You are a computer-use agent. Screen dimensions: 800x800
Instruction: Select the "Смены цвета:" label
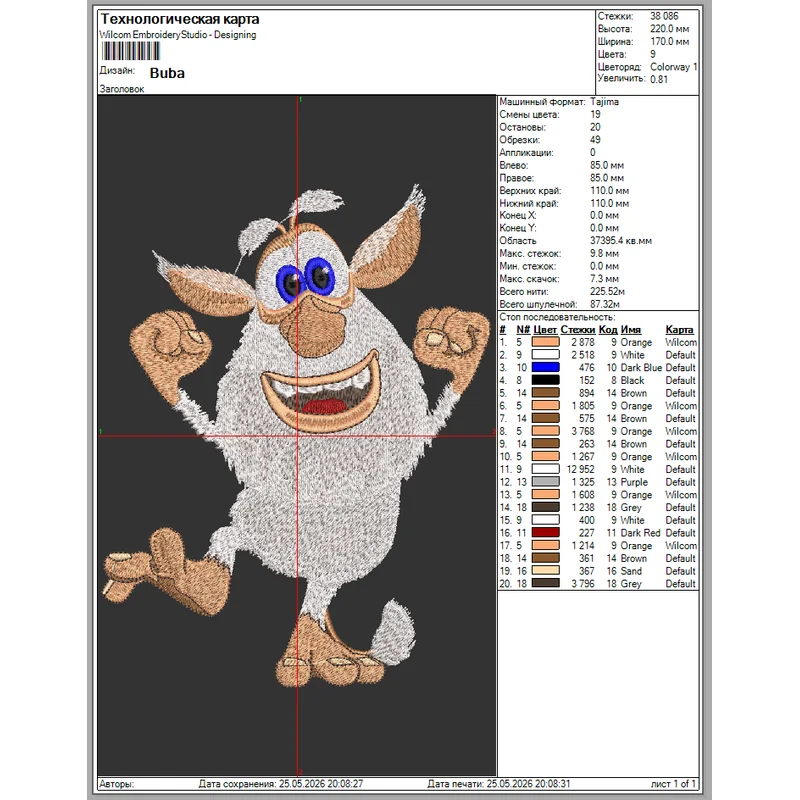529,114
